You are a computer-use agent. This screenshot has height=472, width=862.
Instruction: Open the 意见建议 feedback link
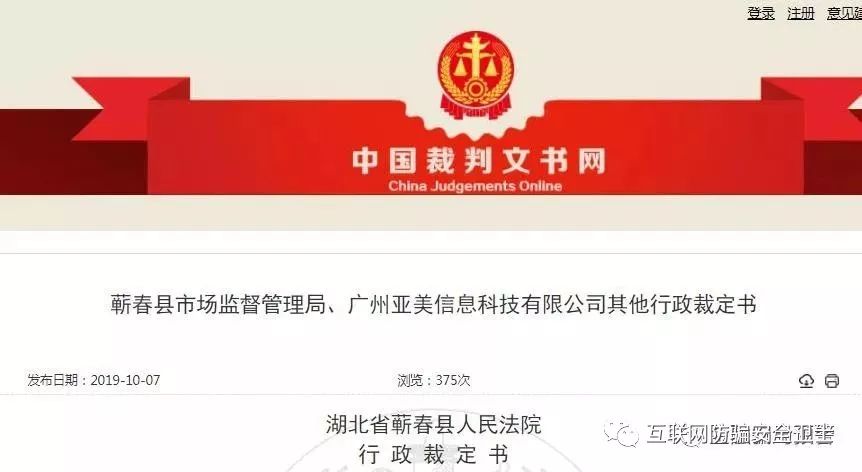pos(845,13)
